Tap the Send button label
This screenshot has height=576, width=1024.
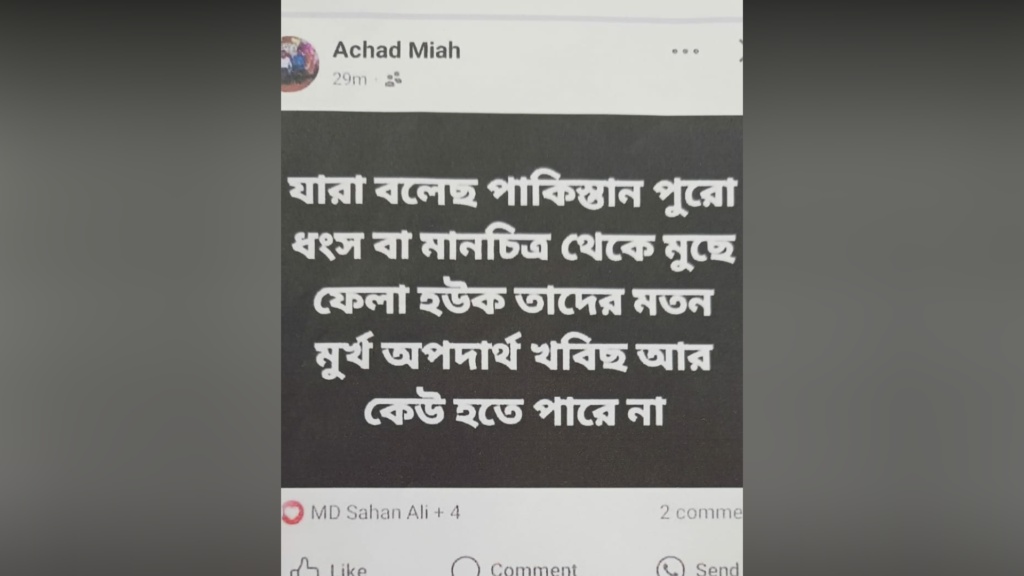pos(717,569)
